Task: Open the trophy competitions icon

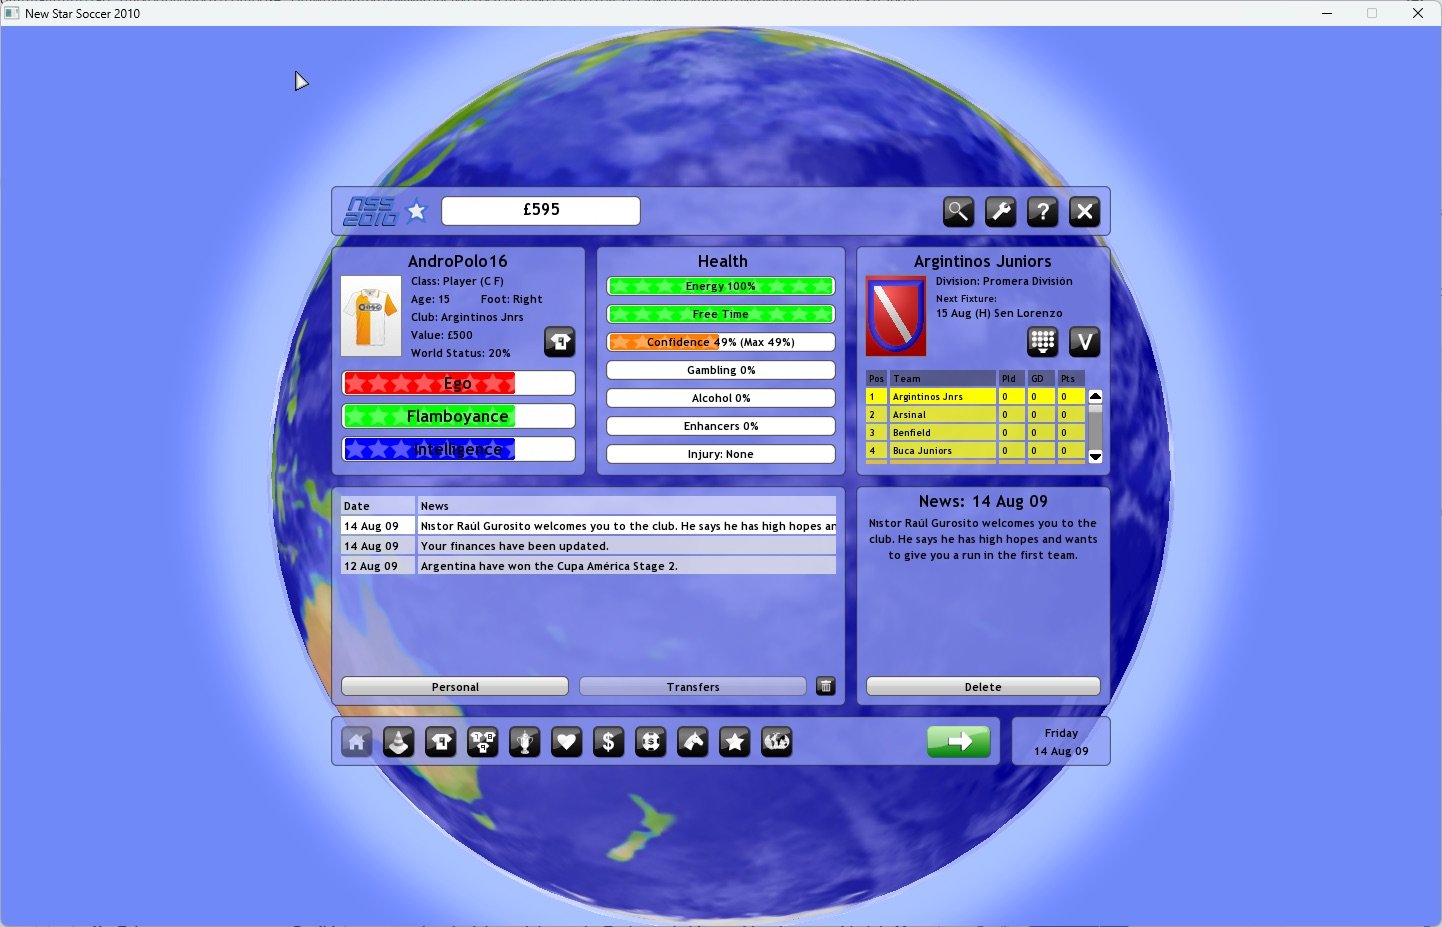Action: (524, 742)
